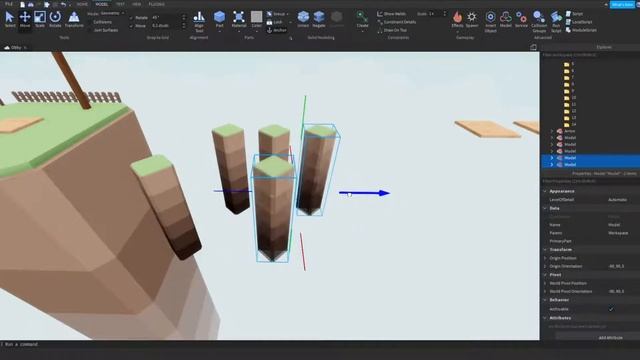Toggle the Join Surfaces checkbox
This screenshot has width=640, height=360.
click(90, 30)
